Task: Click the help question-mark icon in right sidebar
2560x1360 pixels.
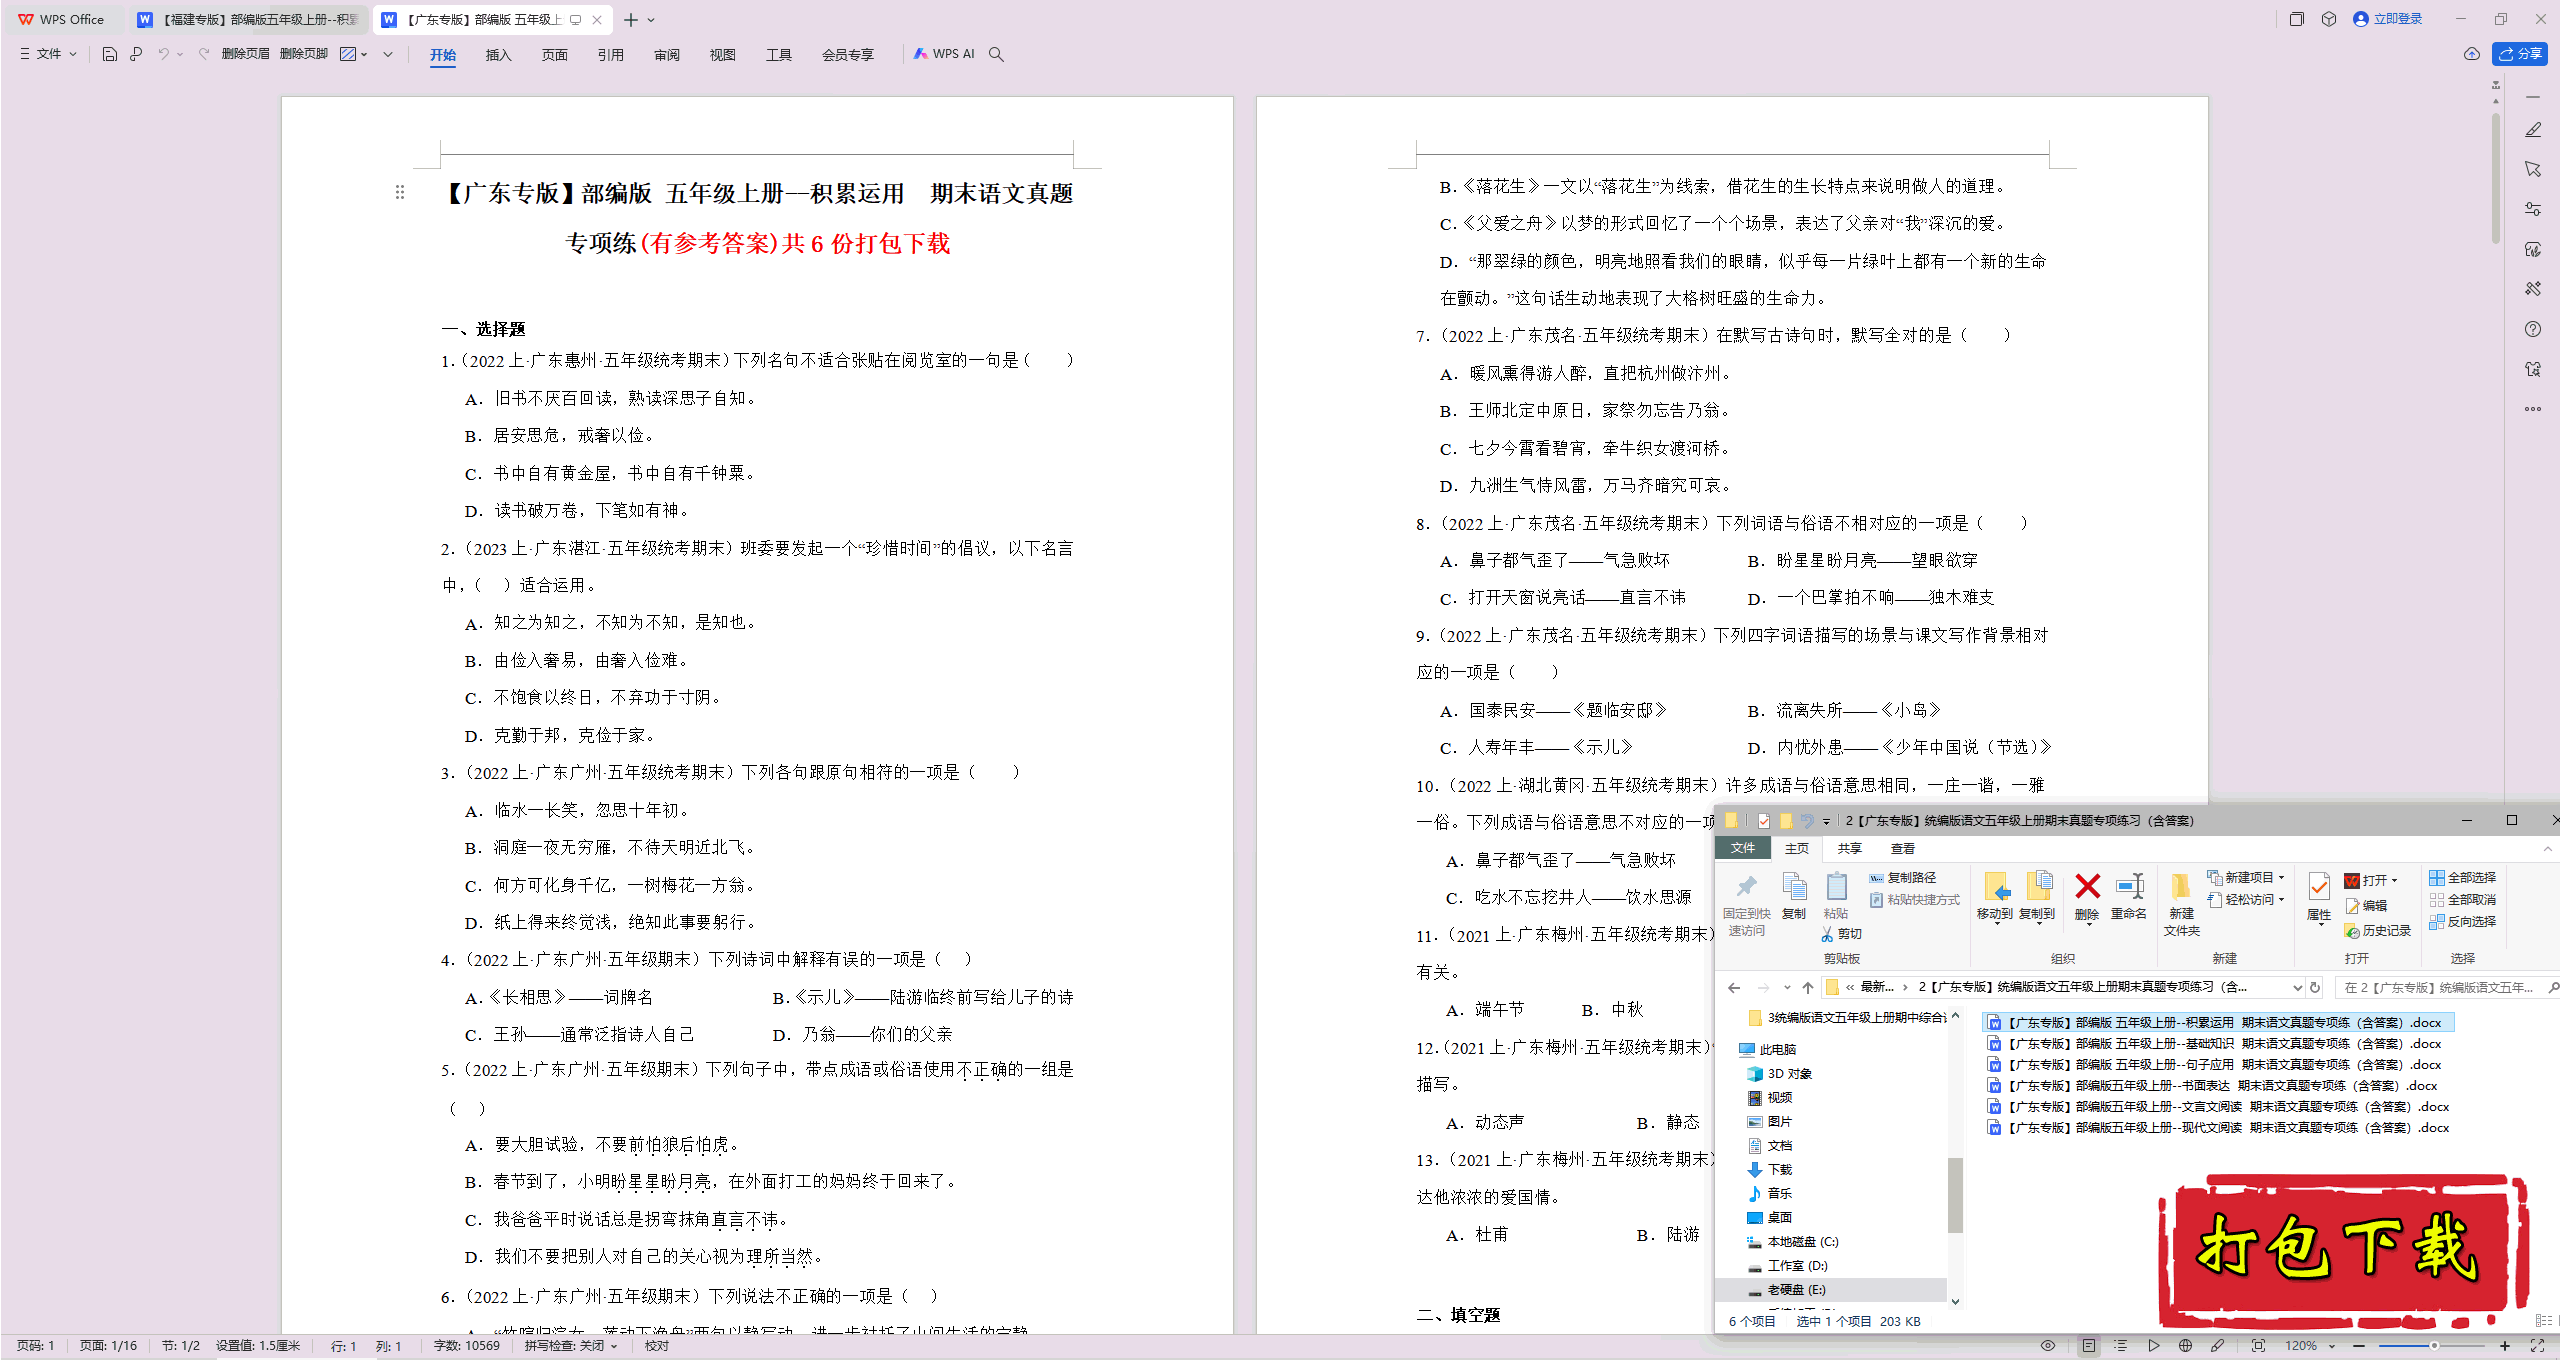Action: 2533,329
